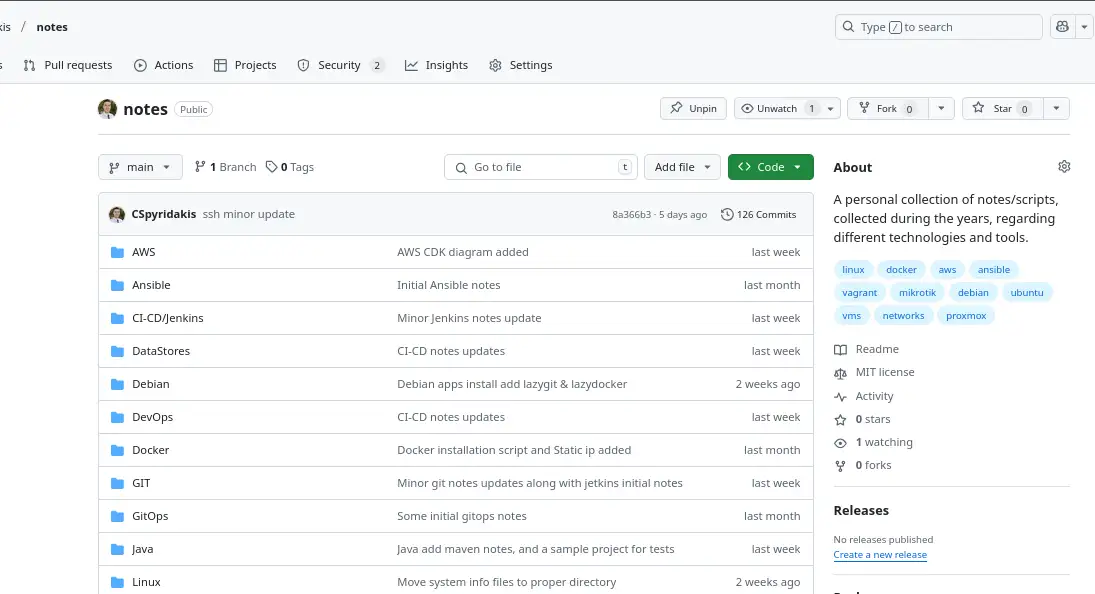Open the green Code dropdown
The height and width of the screenshot is (594, 1095).
[x=770, y=166]
